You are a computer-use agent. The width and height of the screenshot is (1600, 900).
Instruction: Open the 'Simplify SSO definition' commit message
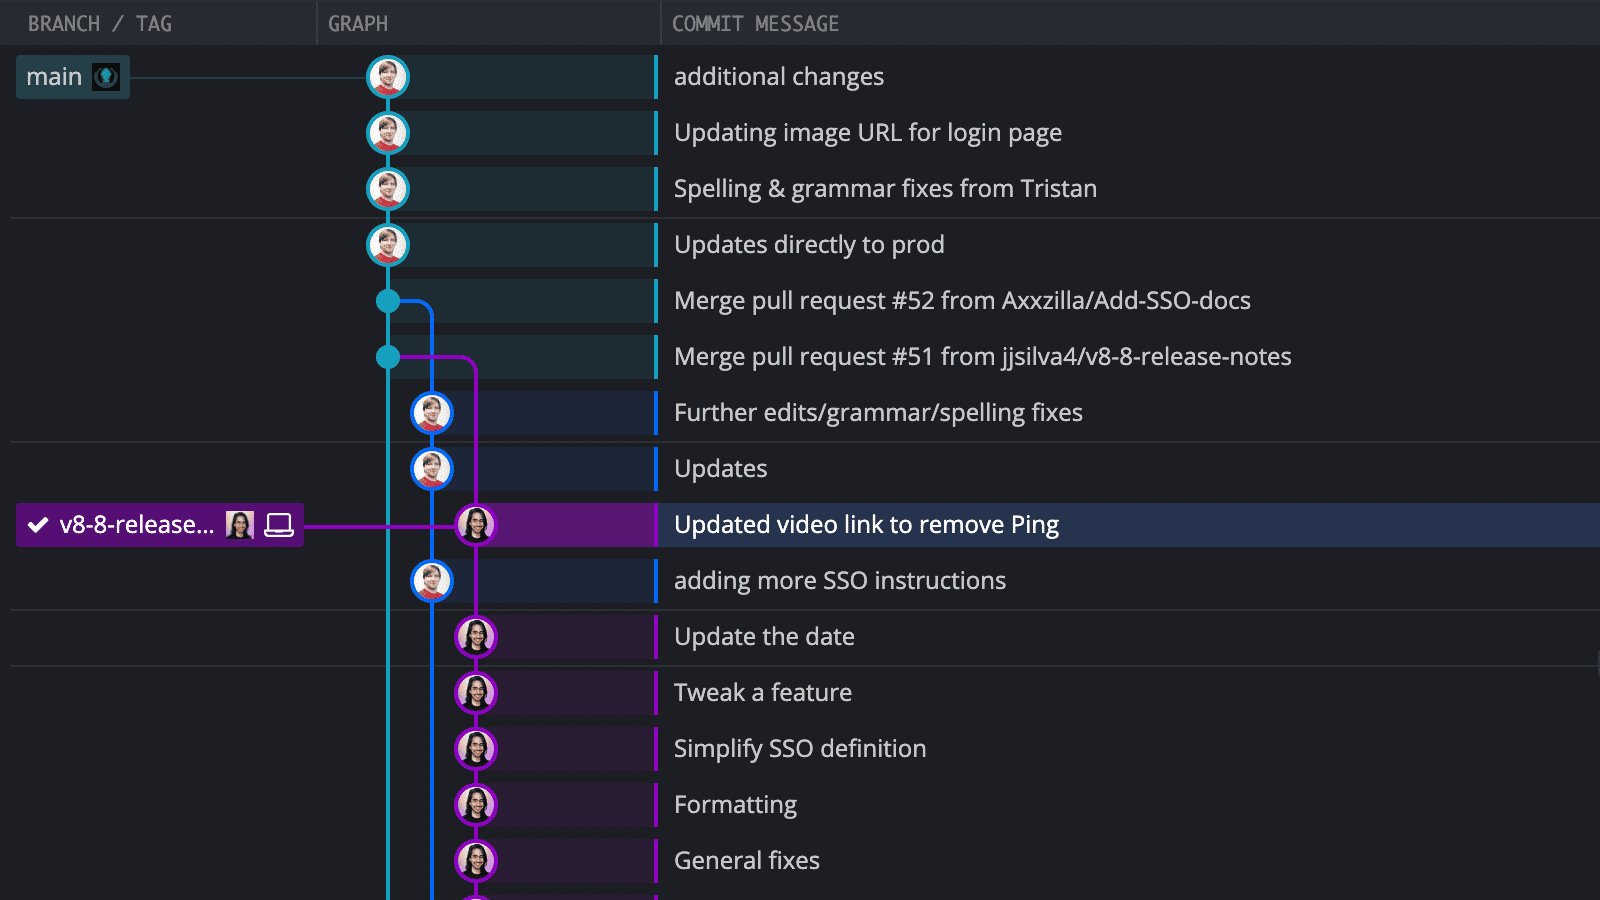(x=800, y=749)
